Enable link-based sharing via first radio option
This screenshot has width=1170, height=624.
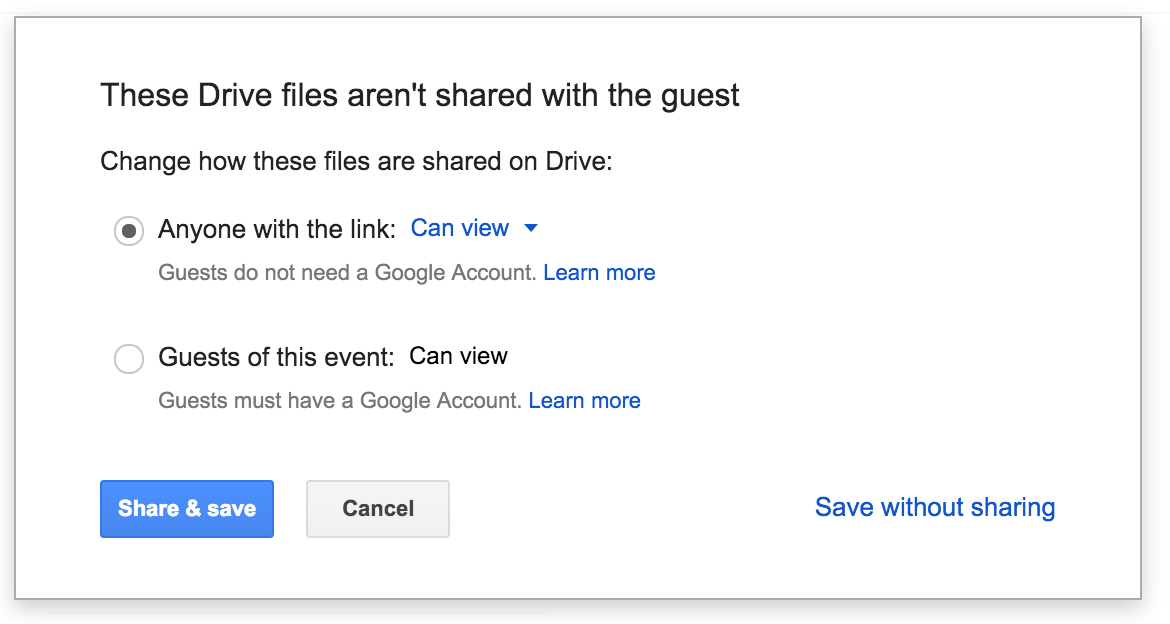pos(129,231)
